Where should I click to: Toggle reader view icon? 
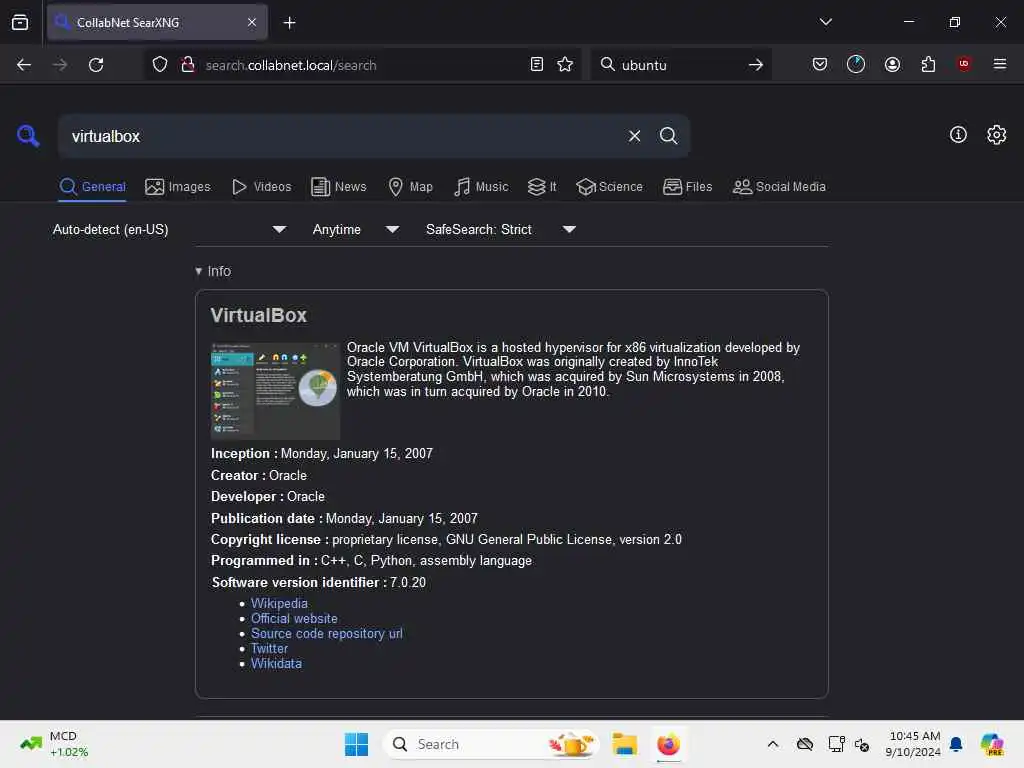[x=537, y=65]
